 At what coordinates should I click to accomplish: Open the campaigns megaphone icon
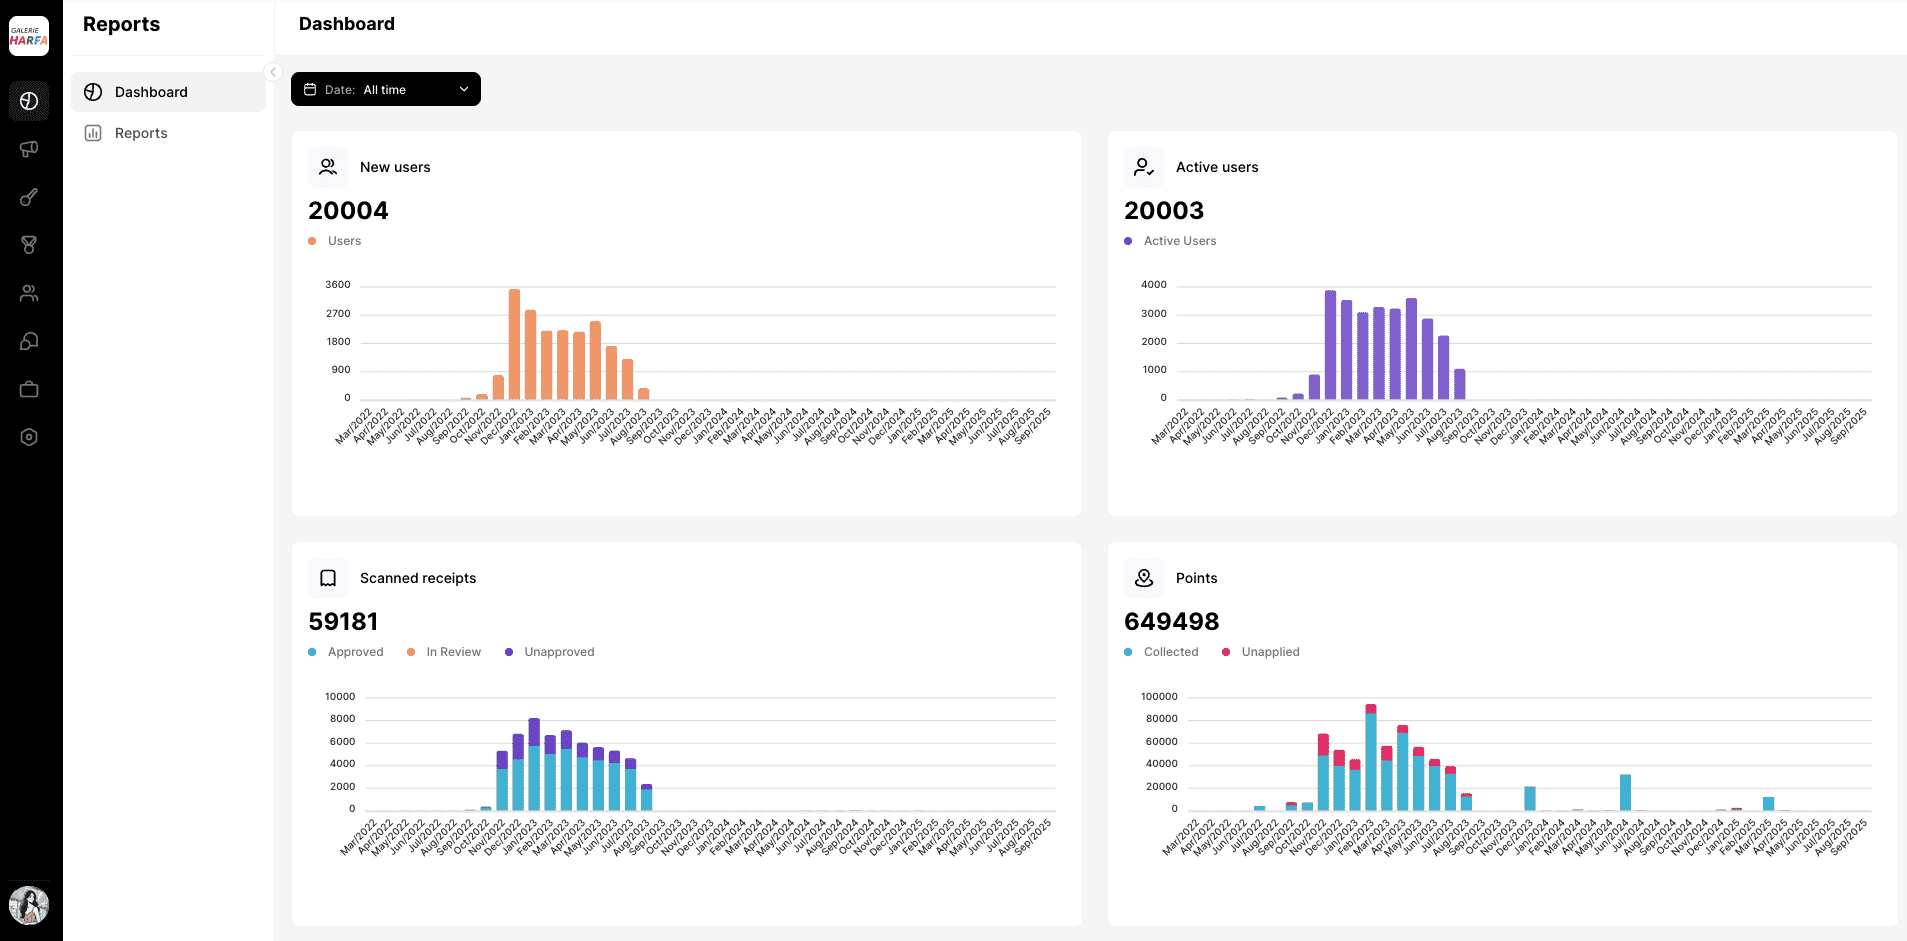[29, 148]
